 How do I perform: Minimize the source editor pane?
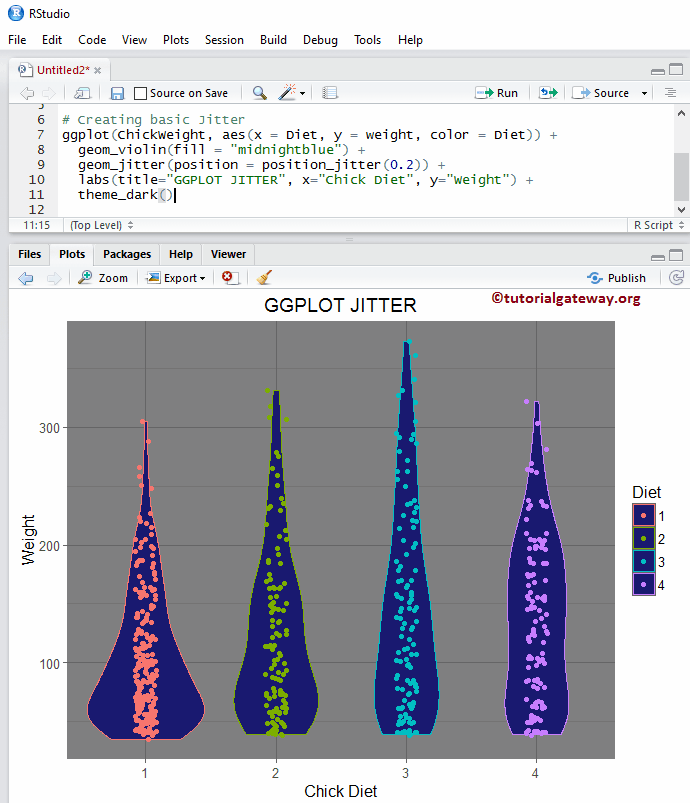658,71
